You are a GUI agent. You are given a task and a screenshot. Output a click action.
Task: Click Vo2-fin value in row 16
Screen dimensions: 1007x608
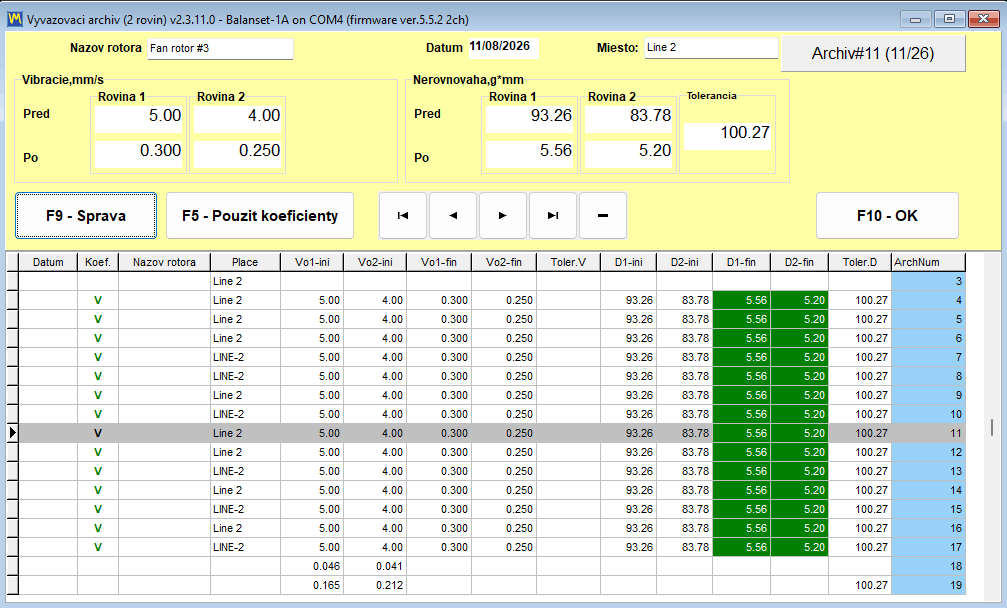pos(504,528)
